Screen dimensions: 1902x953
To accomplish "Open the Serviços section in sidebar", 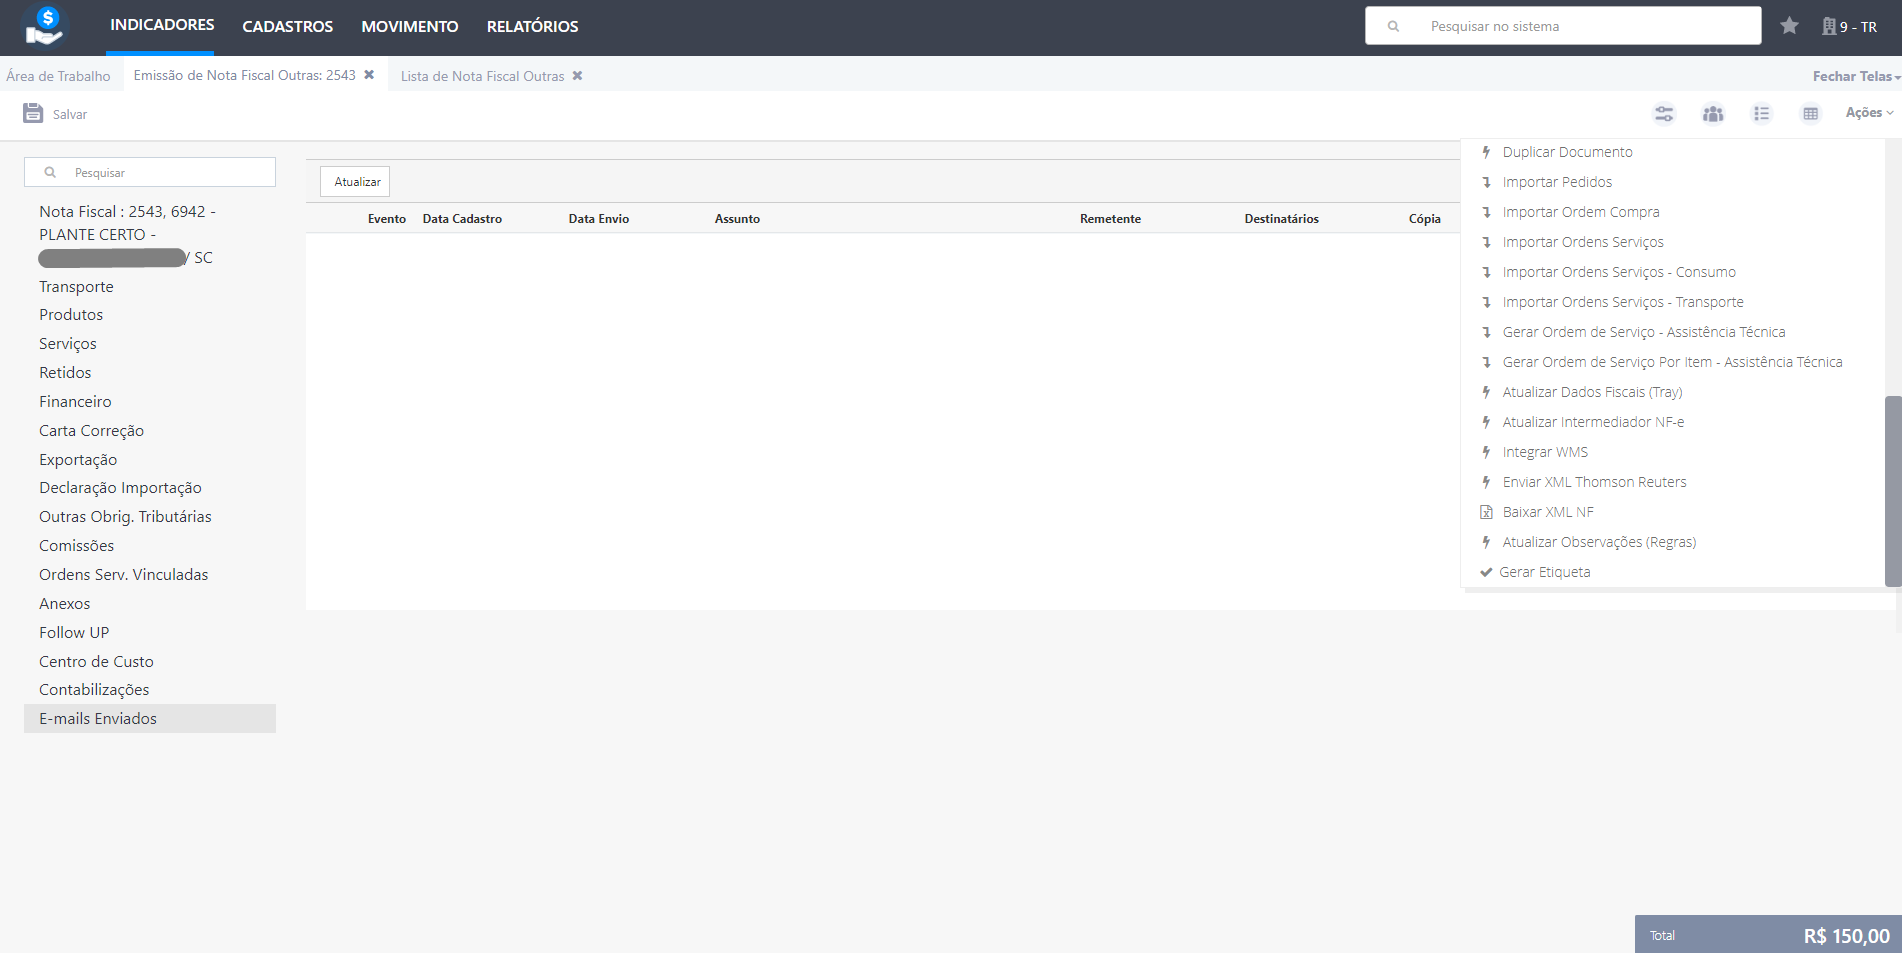I will [68, 344].
